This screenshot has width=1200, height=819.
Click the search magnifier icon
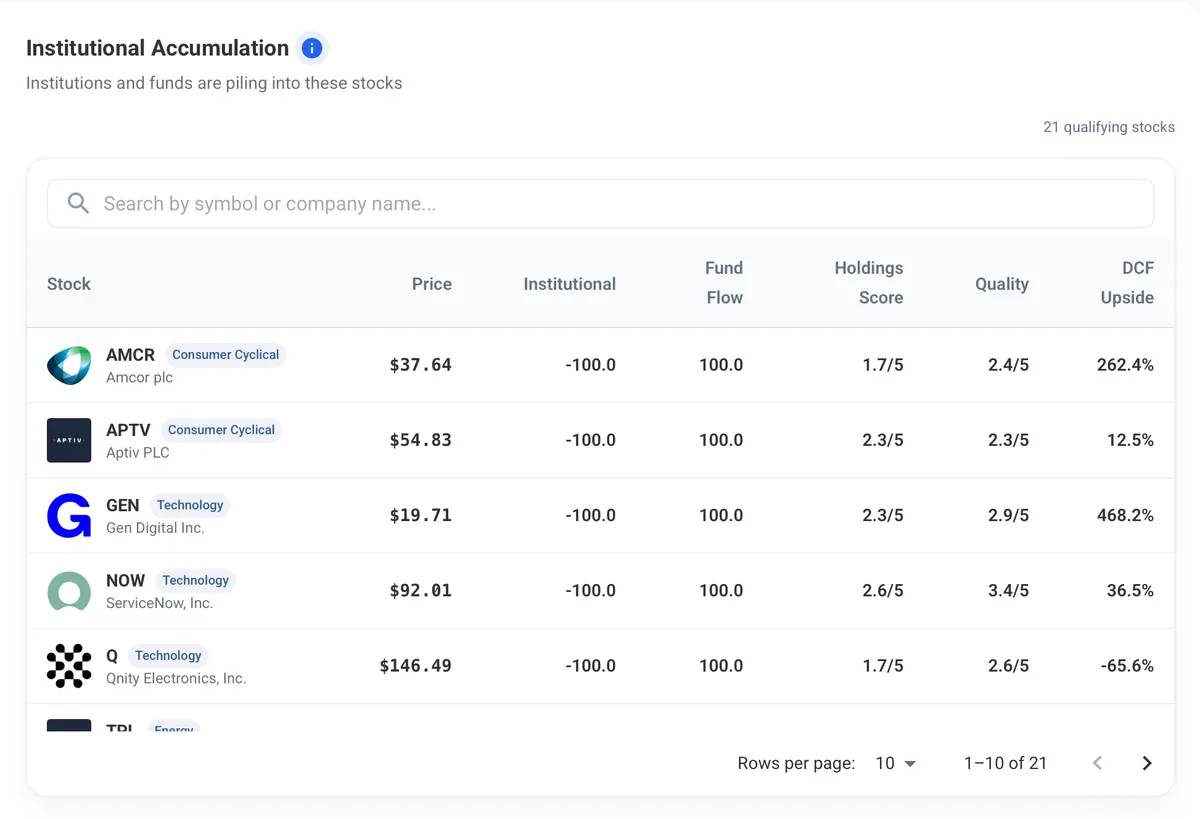coord(78,203)
